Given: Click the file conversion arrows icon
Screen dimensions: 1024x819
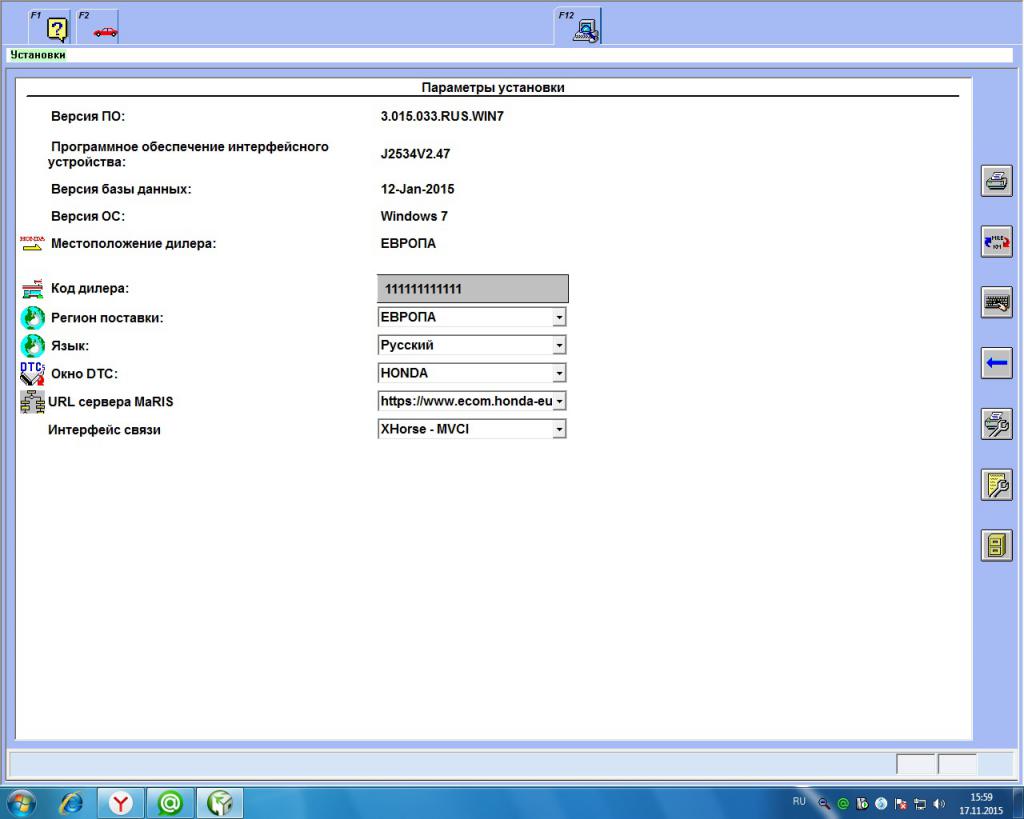Looking at the screenshot, I should (996, 242).
